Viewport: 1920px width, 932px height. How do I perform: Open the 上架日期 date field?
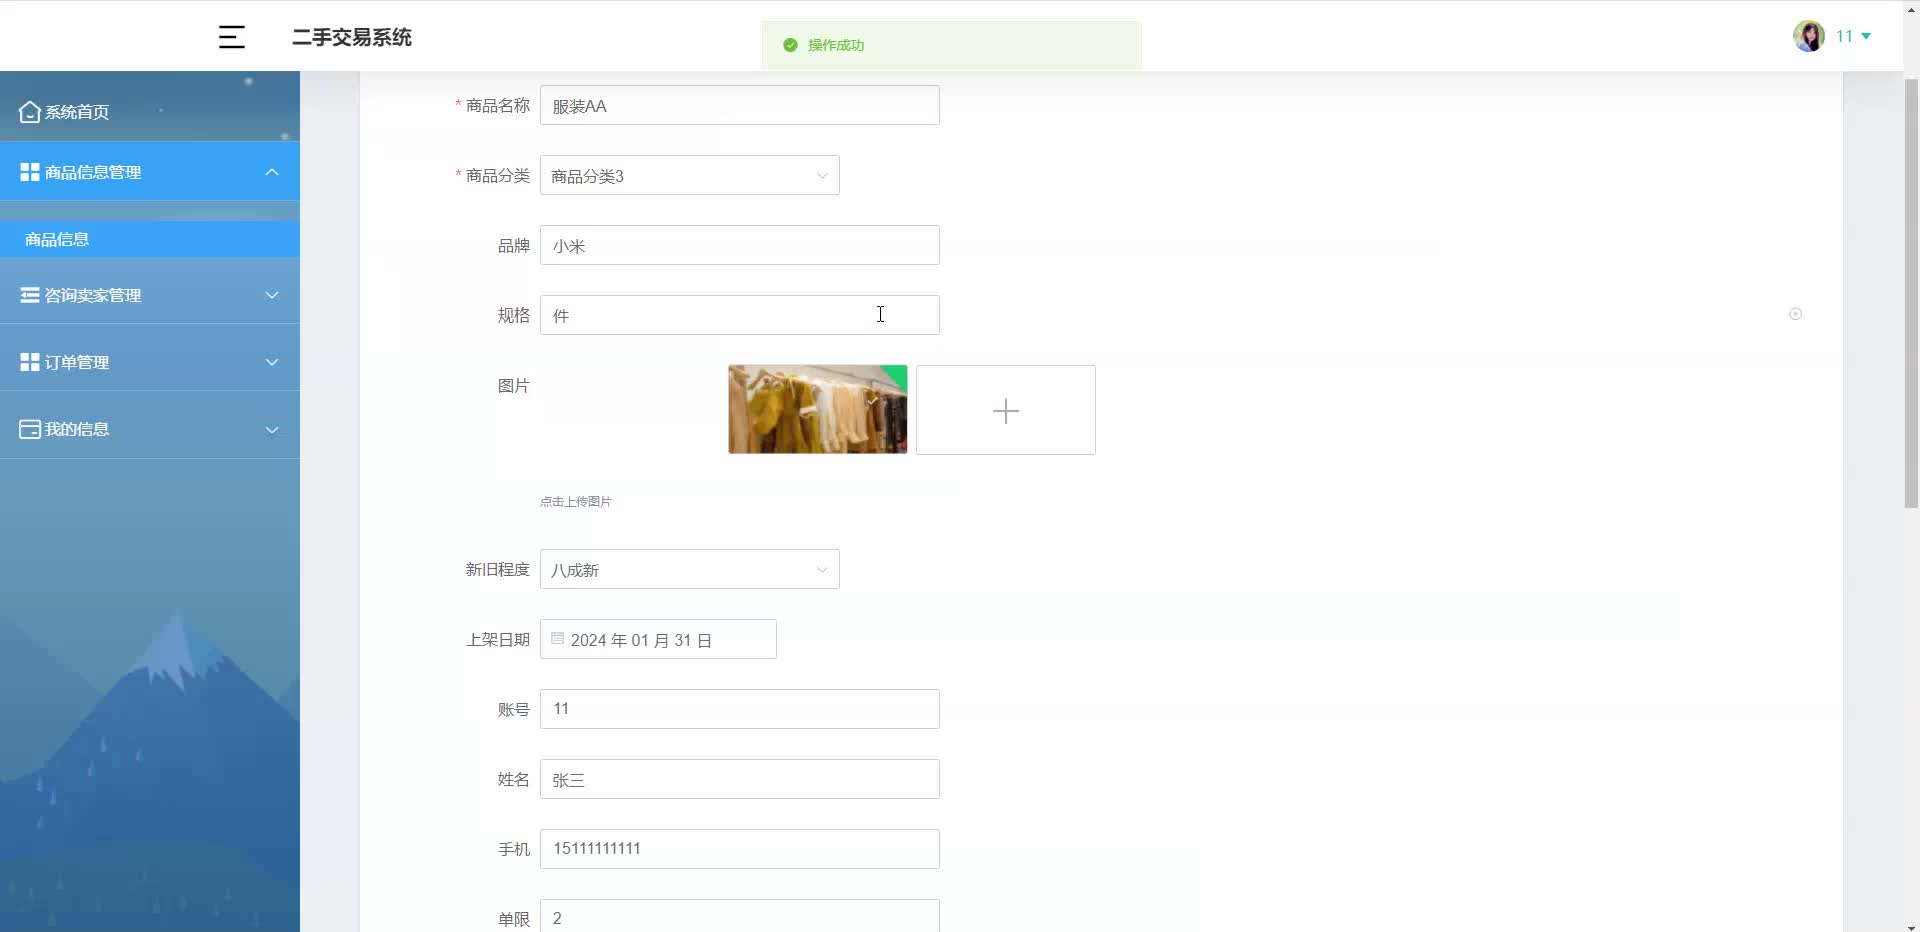pos(658,639)
